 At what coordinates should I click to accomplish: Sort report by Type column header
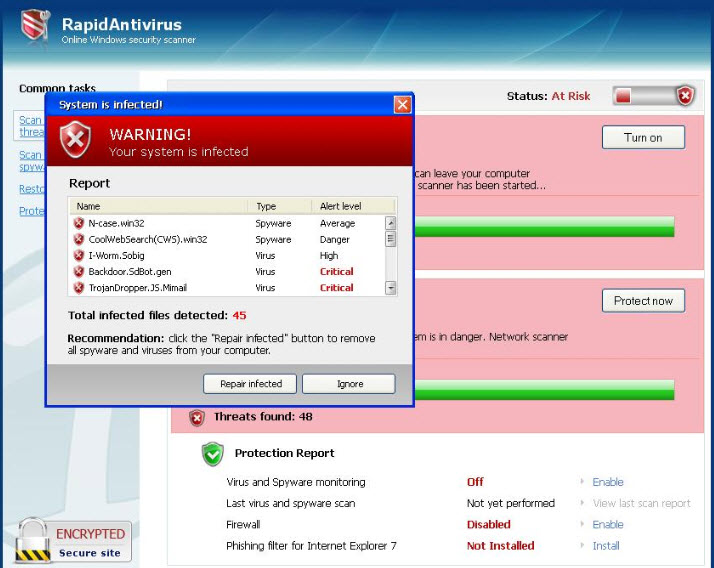tap(280, 206)
